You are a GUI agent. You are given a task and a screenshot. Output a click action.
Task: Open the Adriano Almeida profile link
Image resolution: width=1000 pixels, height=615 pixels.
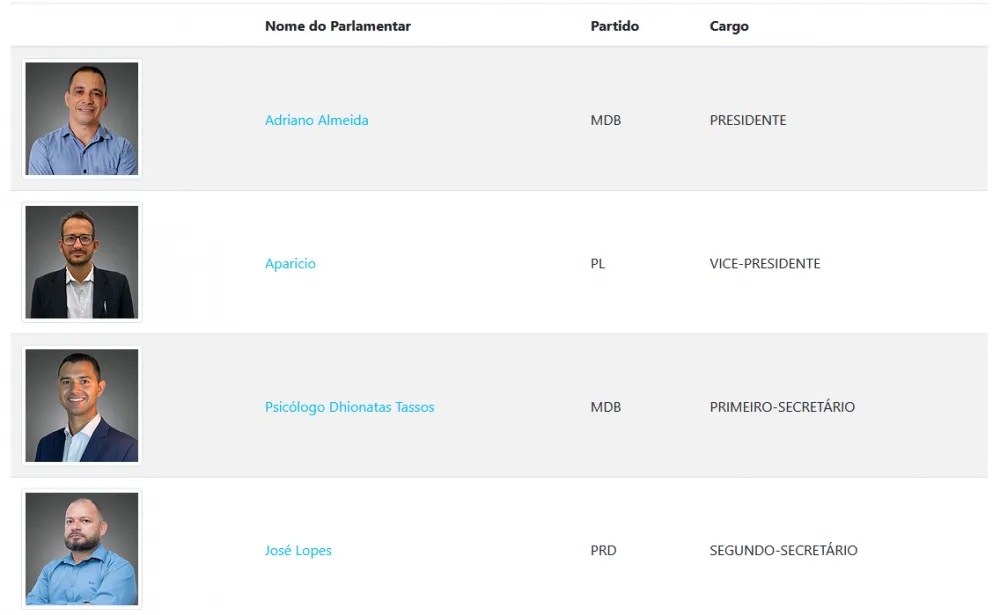[x=316, y=120]
